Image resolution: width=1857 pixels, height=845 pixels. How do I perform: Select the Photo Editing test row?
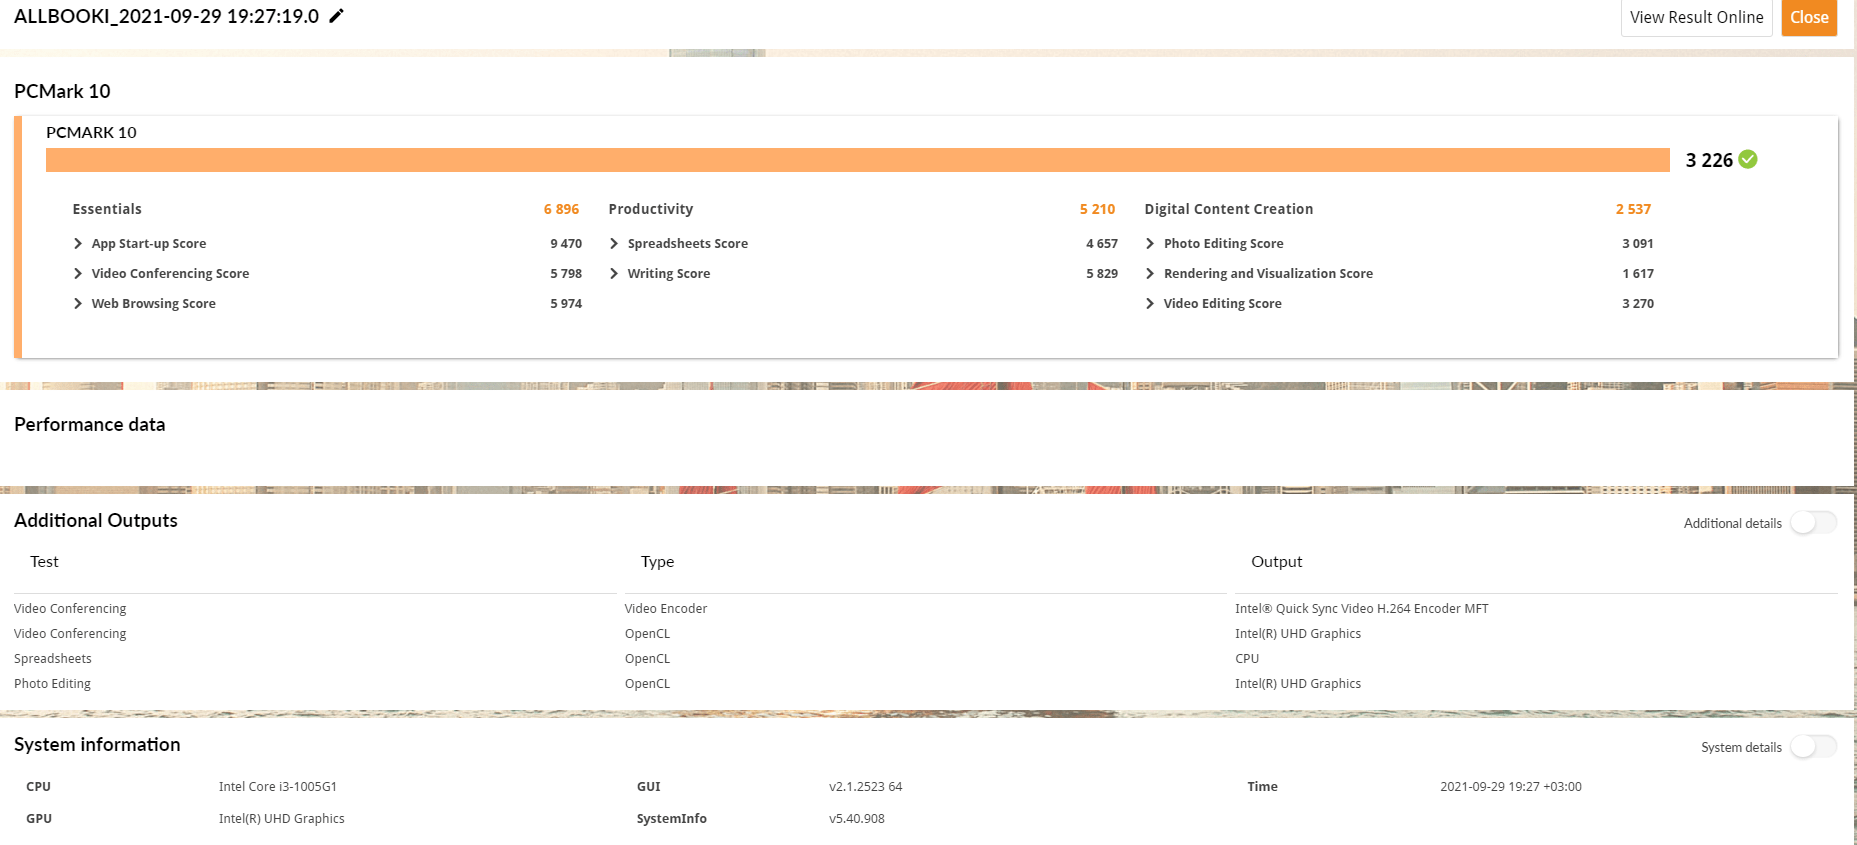click(x=925, y=683)
